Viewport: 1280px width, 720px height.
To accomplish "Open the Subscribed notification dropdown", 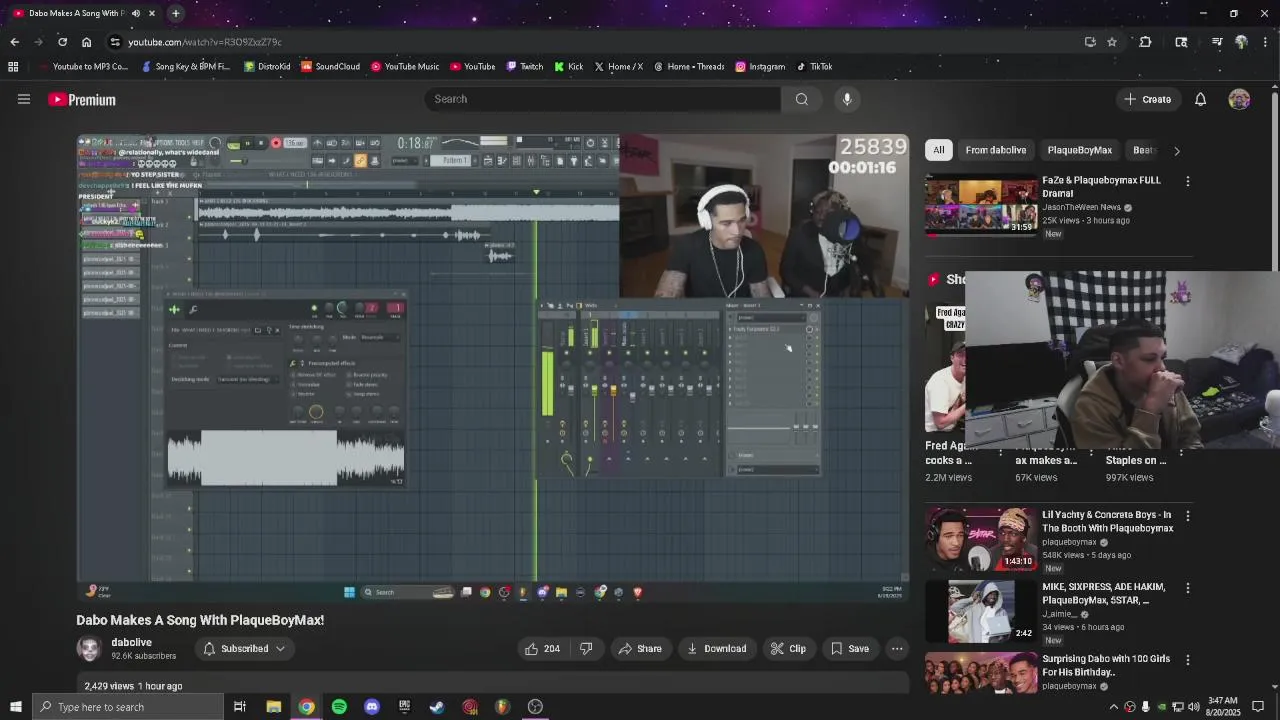I will point(244,649).
